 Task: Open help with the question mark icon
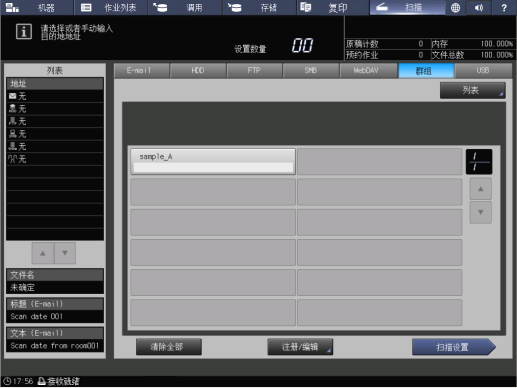click(x=504, y=7)
